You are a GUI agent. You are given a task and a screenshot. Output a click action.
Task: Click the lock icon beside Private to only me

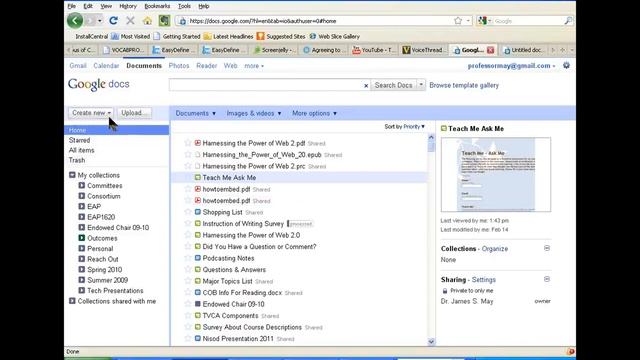445,291
